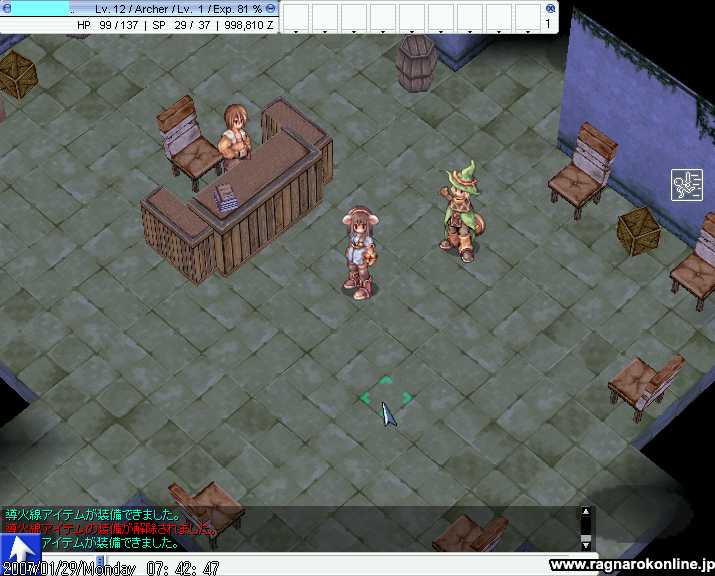Close the hotkey shortcut bar
The height and width of the screenshot is (576, 715).
click(x=550, y=8)
